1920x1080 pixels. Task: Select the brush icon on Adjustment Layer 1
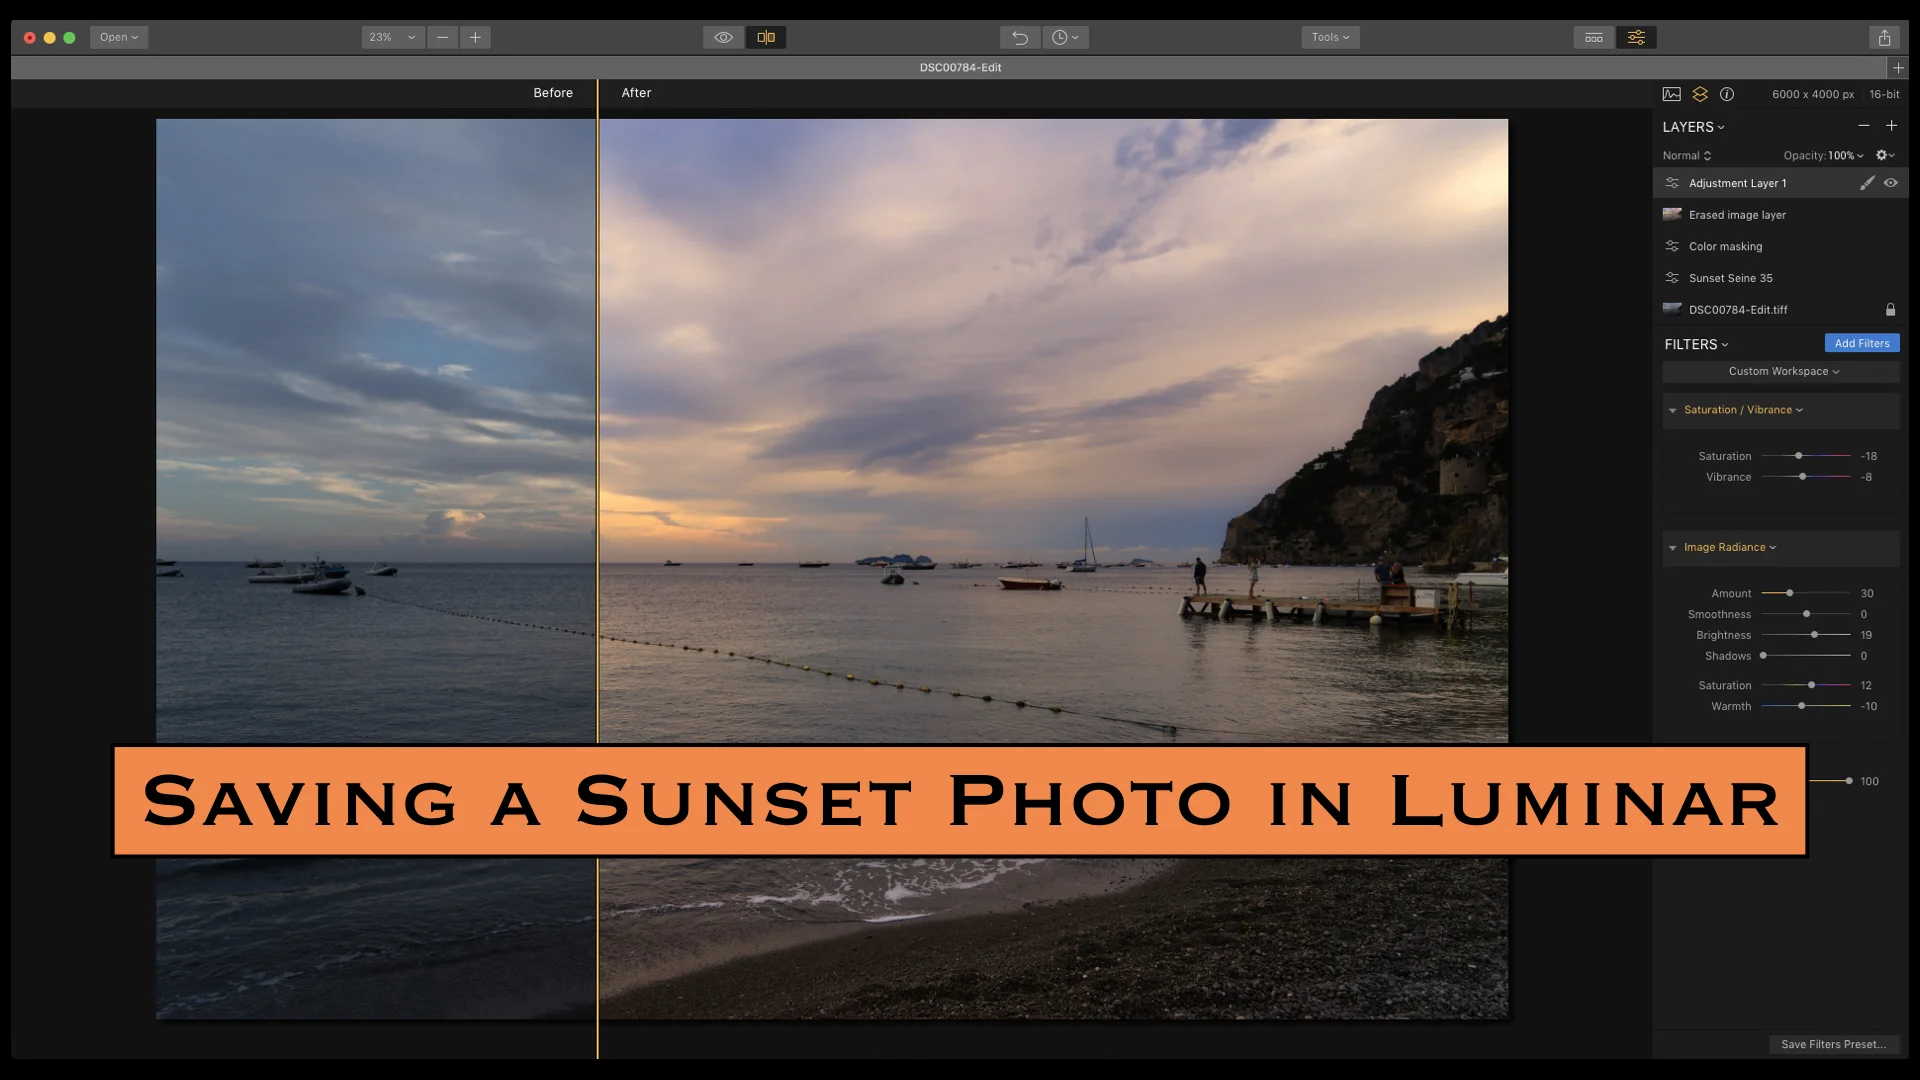point(1866,183)
